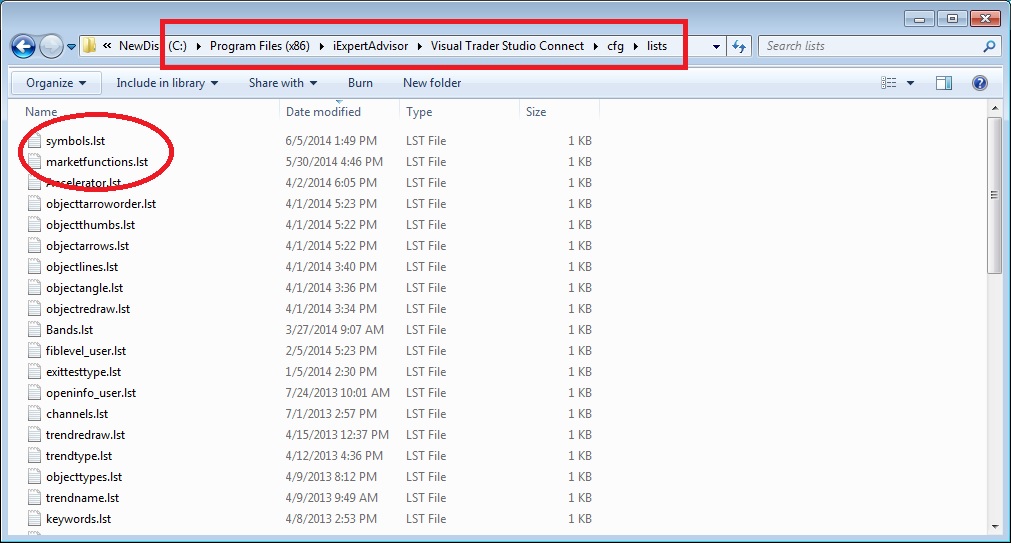Select file icon of Bands.lst

coord(34,330)
